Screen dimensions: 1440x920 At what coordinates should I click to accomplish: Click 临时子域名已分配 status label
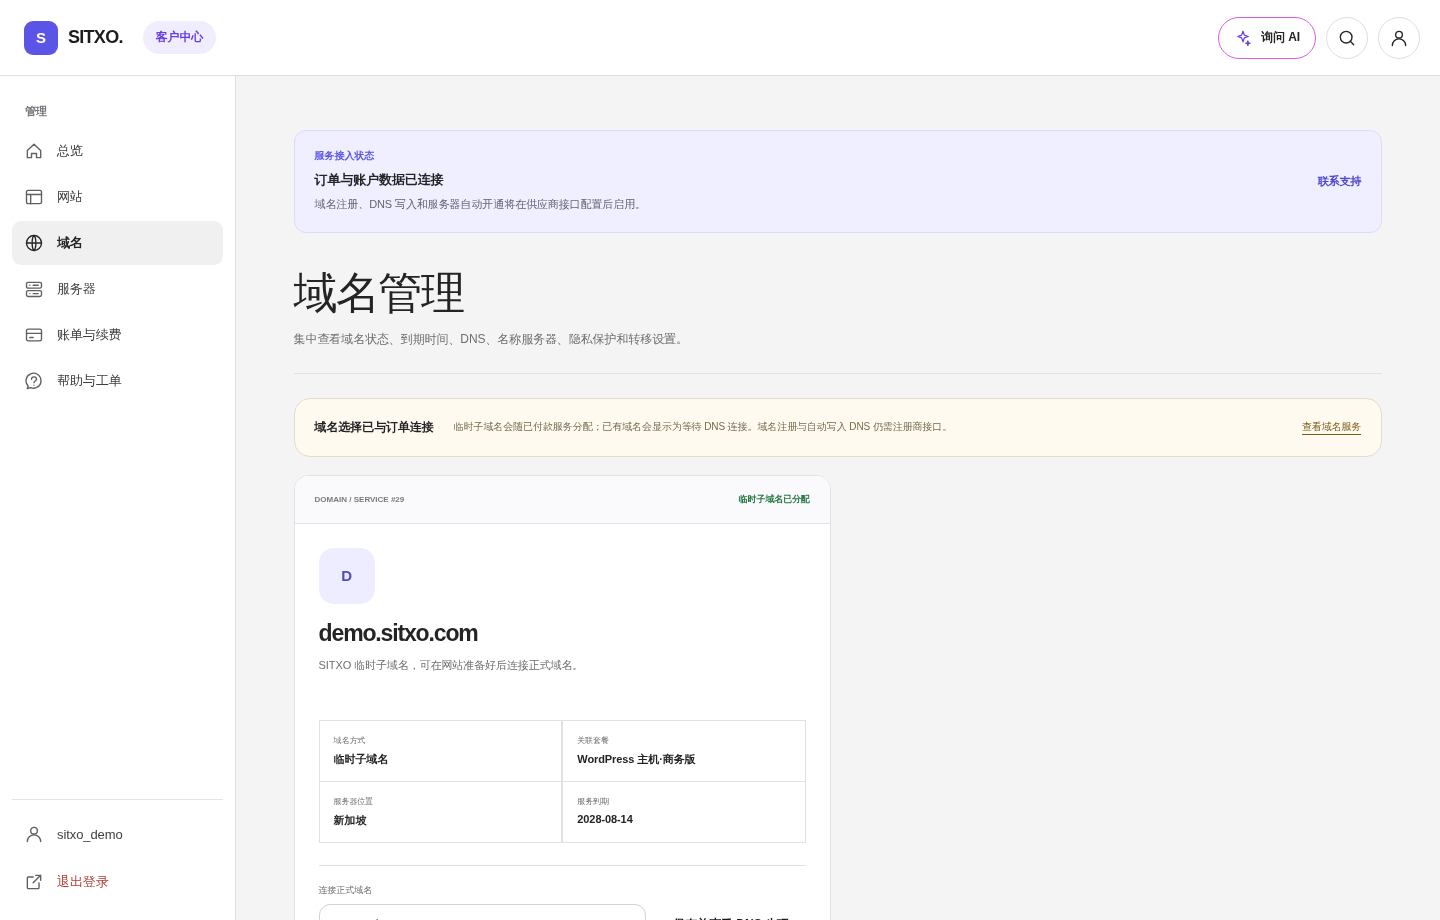[774, 499]
